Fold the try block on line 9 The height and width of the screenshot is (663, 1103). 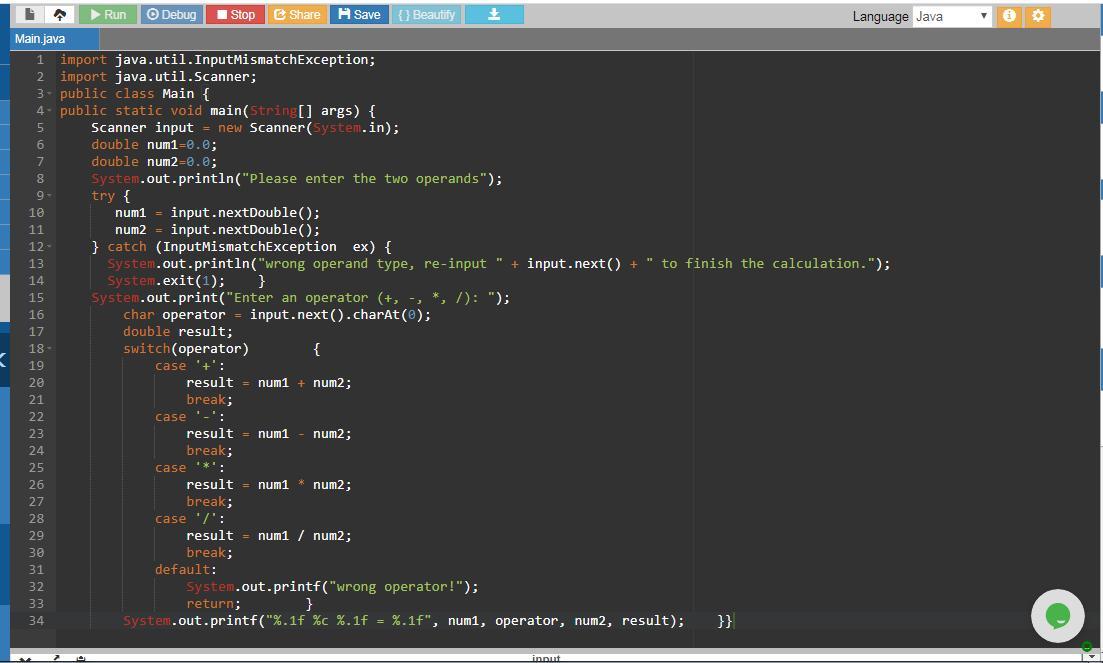50,196
